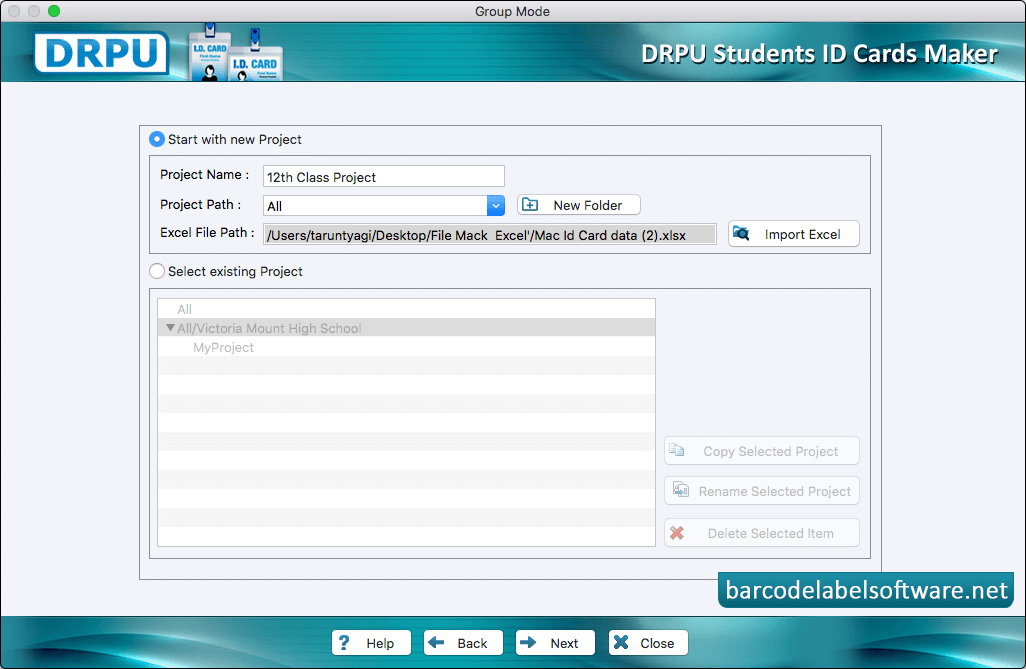Image resolution: width=1026 pixels, height=669 pixels.
Task: Click Delete Selected Item button
Action: click(x=762, y=533)
